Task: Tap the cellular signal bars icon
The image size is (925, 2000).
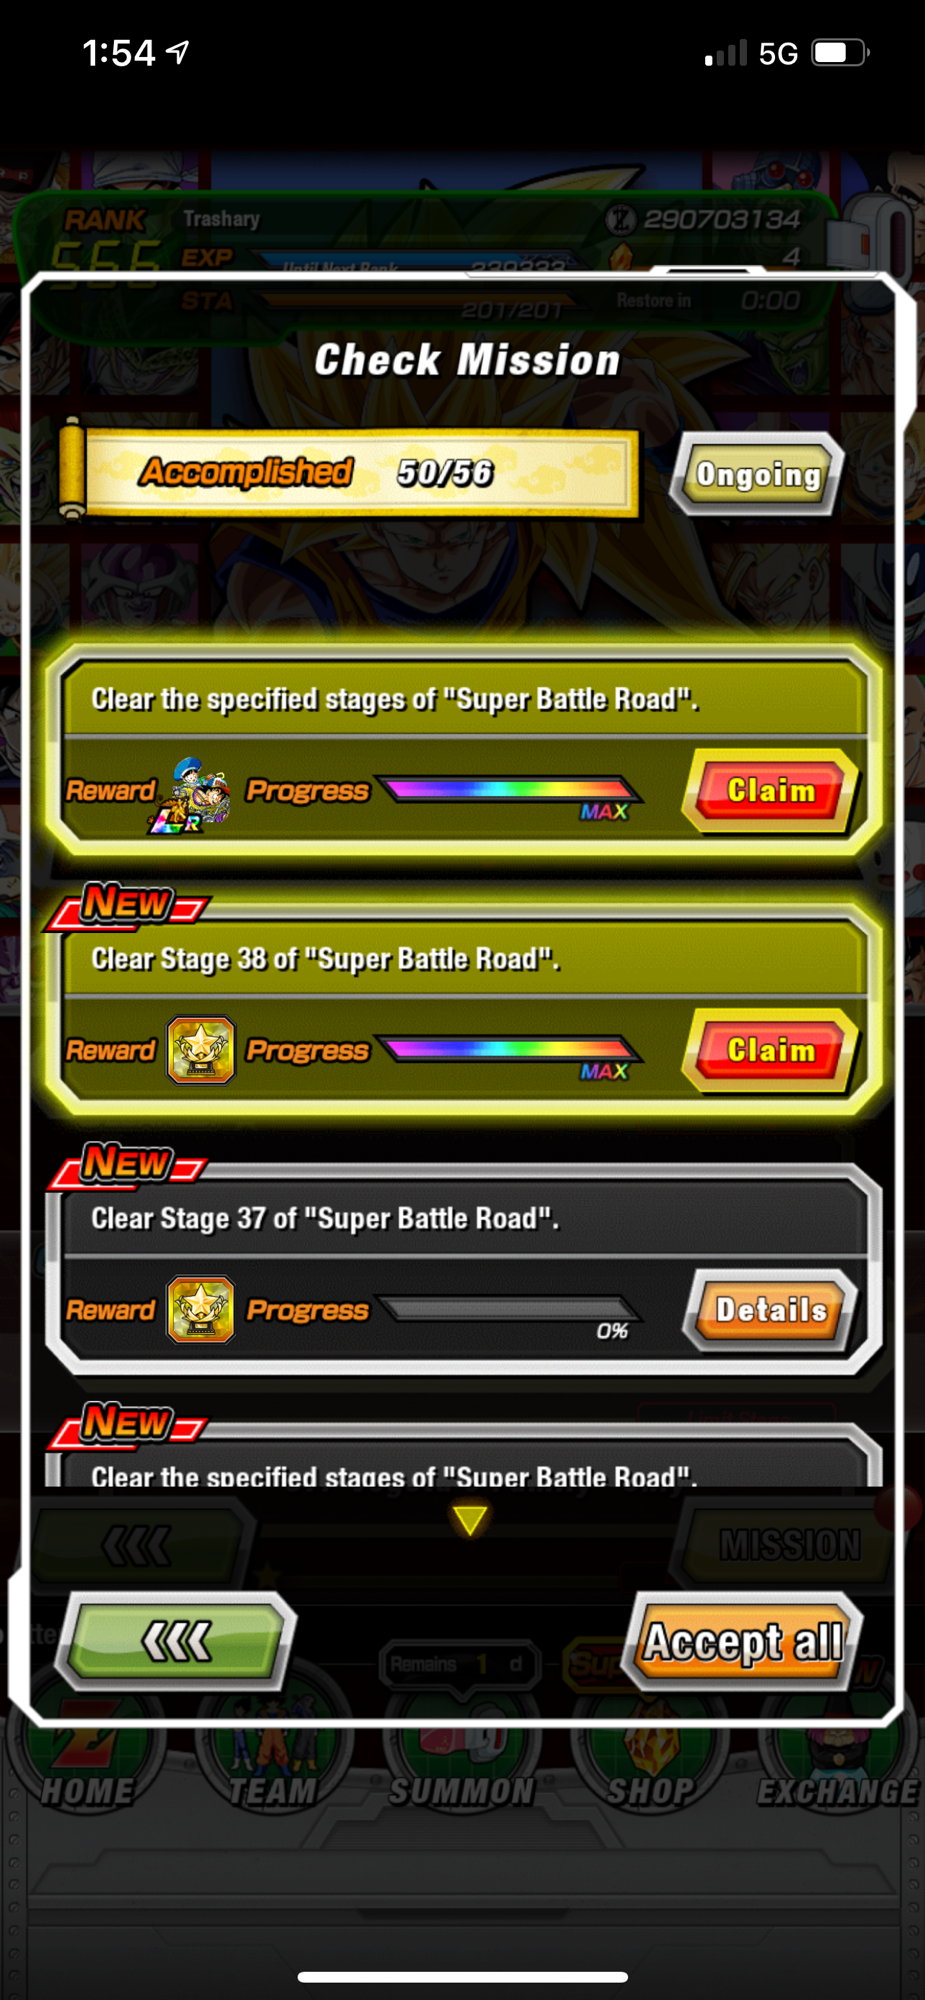Action: coord(726,53)
